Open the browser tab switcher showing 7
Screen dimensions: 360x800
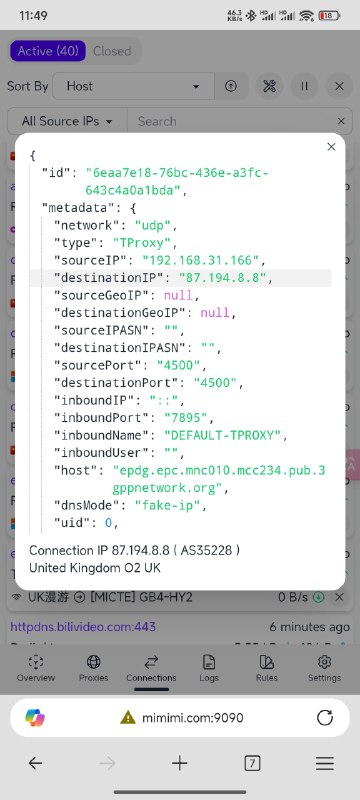tap(252, 763)
